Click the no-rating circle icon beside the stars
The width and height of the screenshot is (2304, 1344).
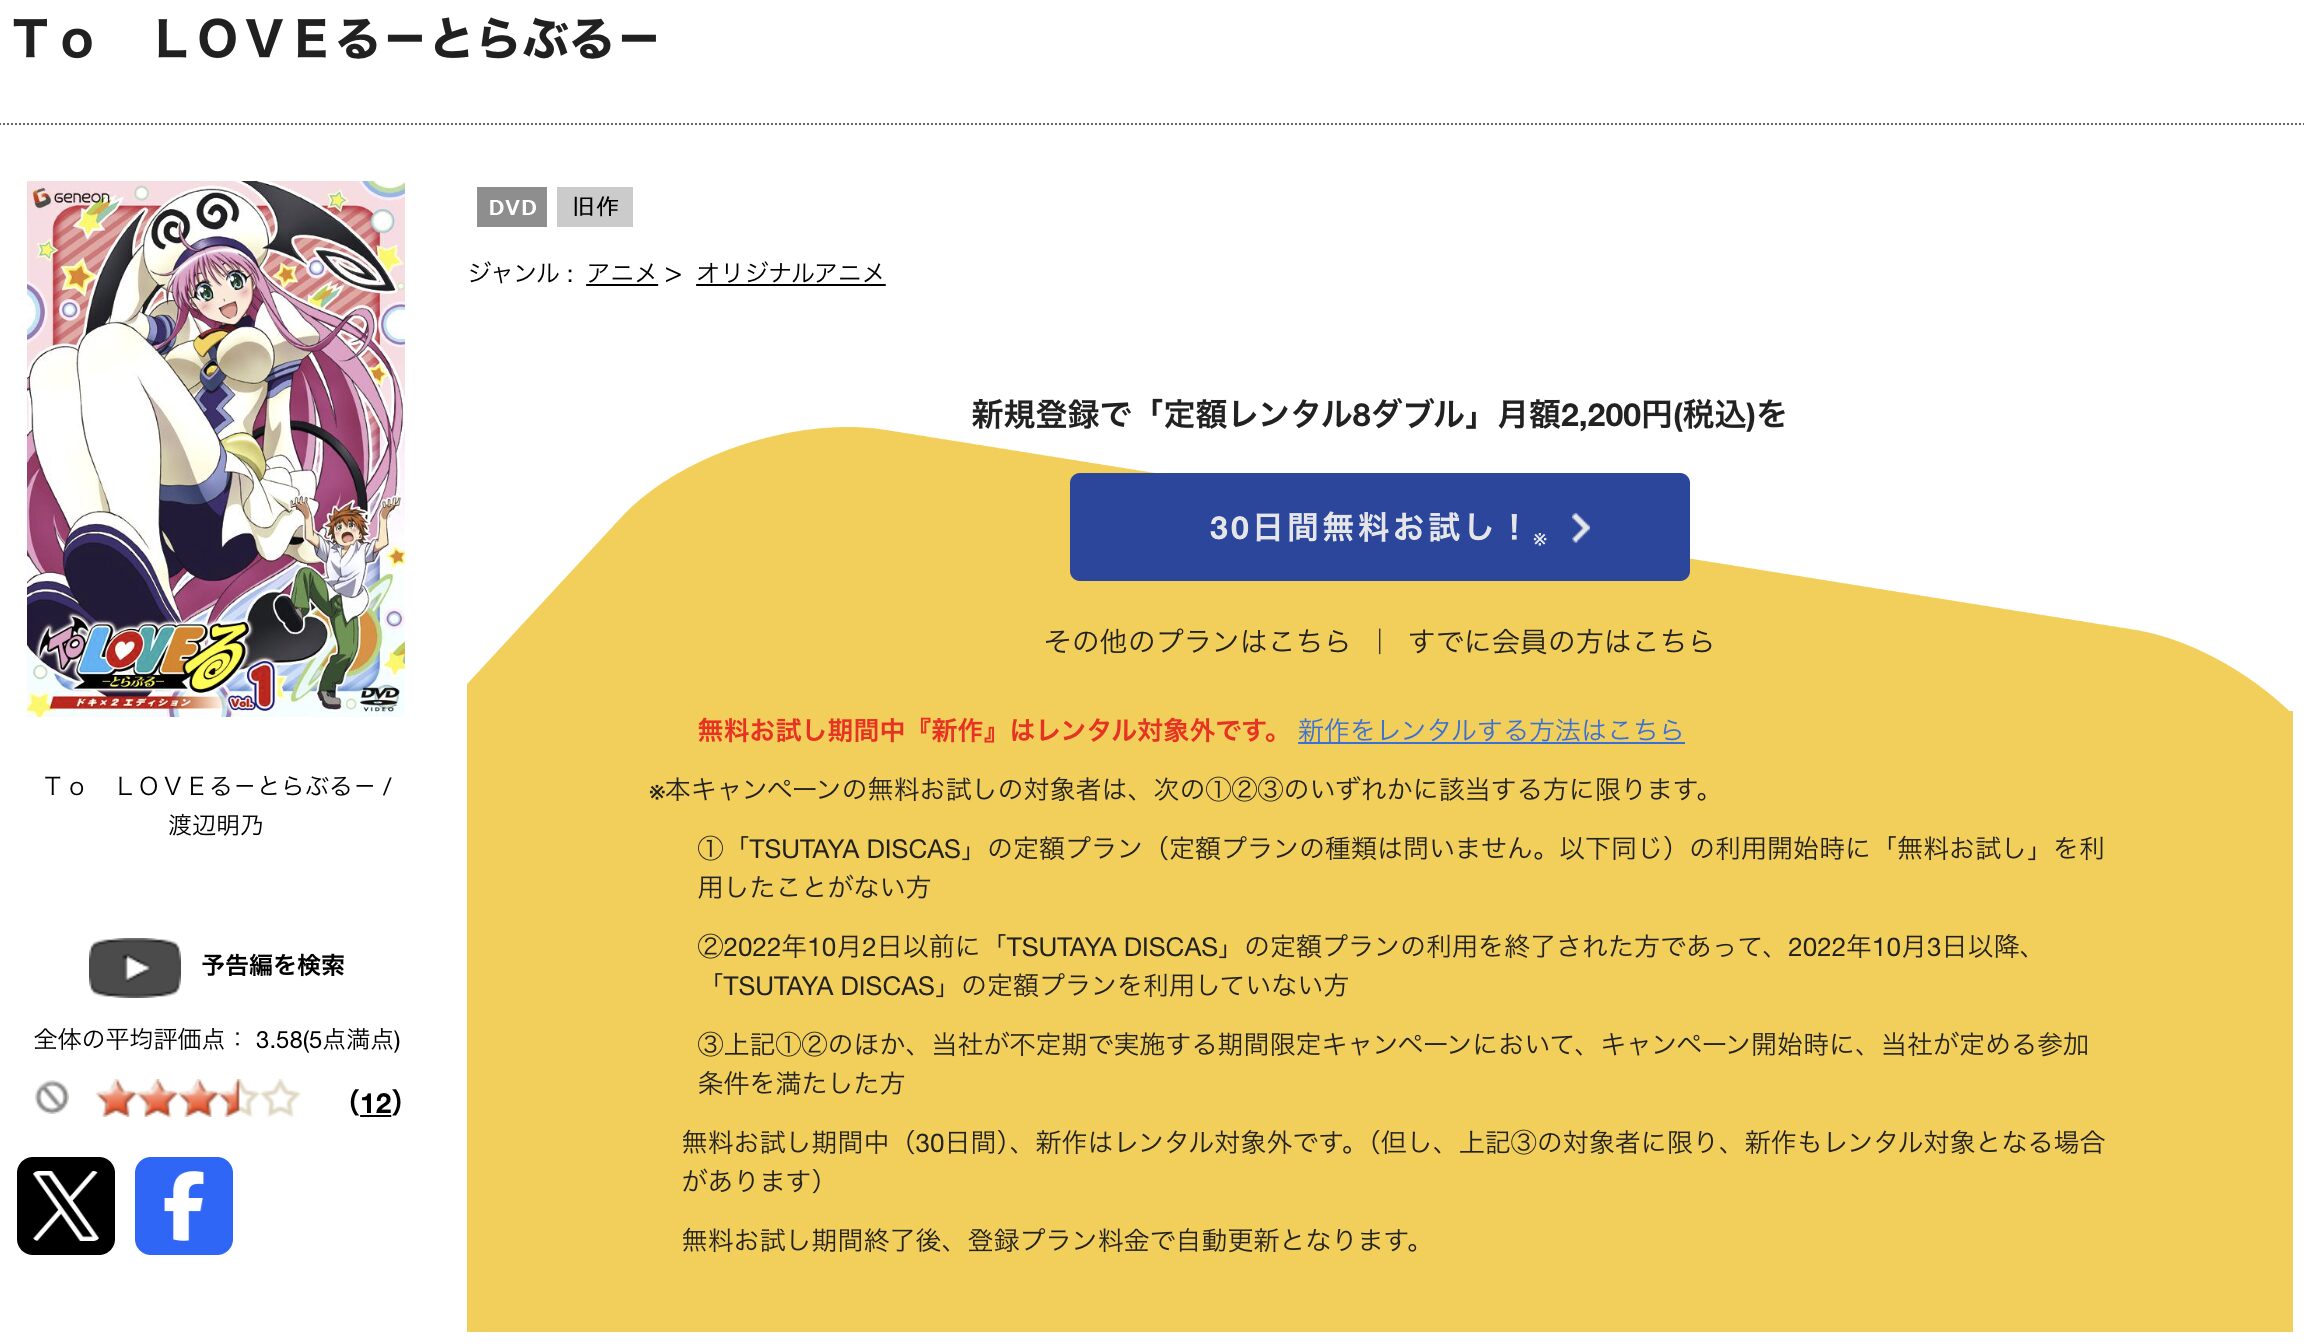[52, 1098]
